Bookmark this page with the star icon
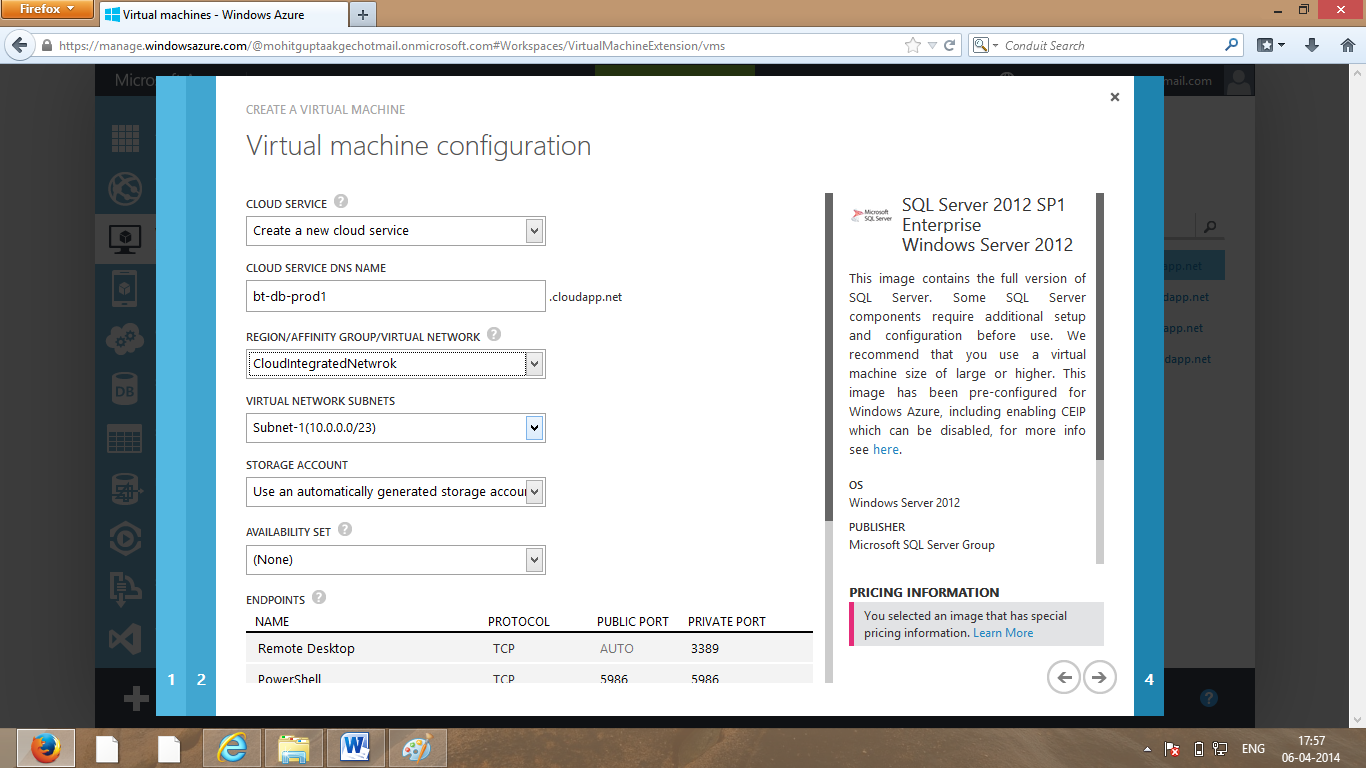This screenshot has height=768, width=1366. [x=912, y=46]
